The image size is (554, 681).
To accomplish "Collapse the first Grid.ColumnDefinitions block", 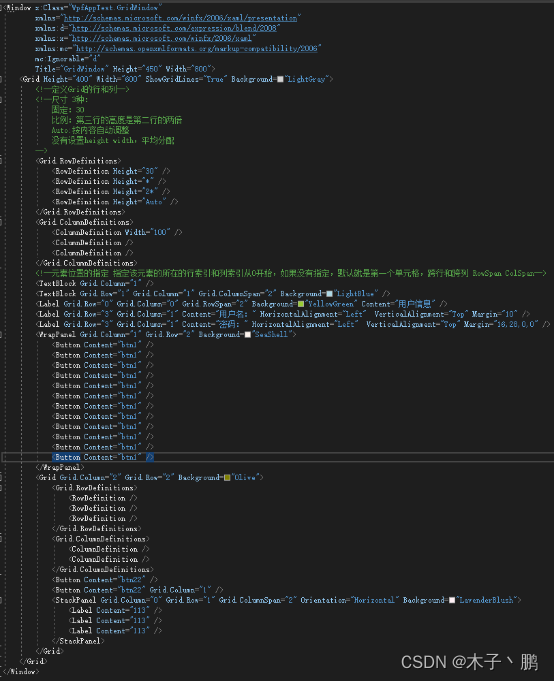I will click(1, 222).
